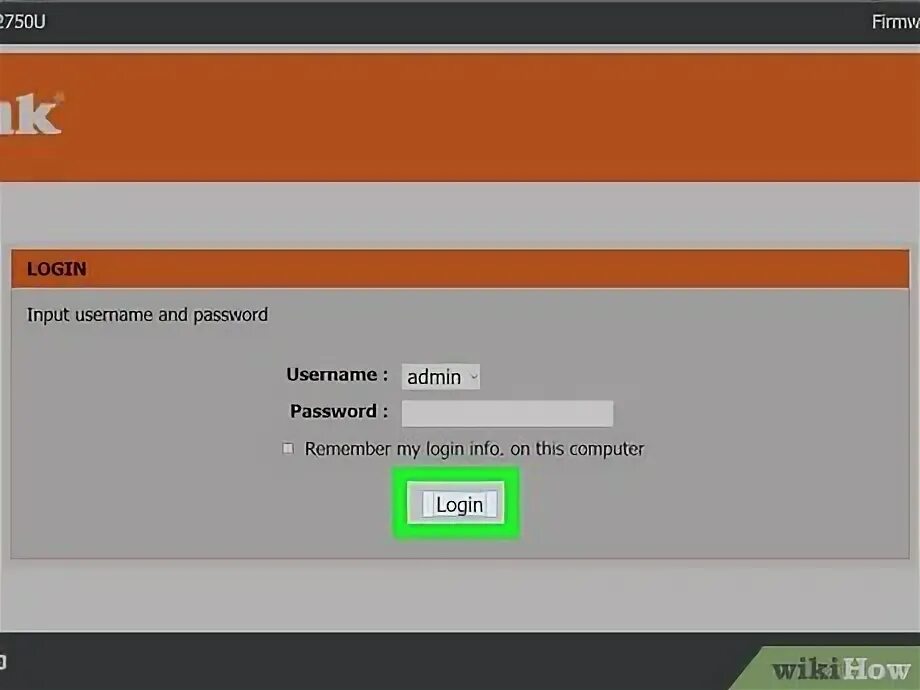Select the LOGIN section header bar
Viewport: 920px width, 690px height.
(460, 269)
